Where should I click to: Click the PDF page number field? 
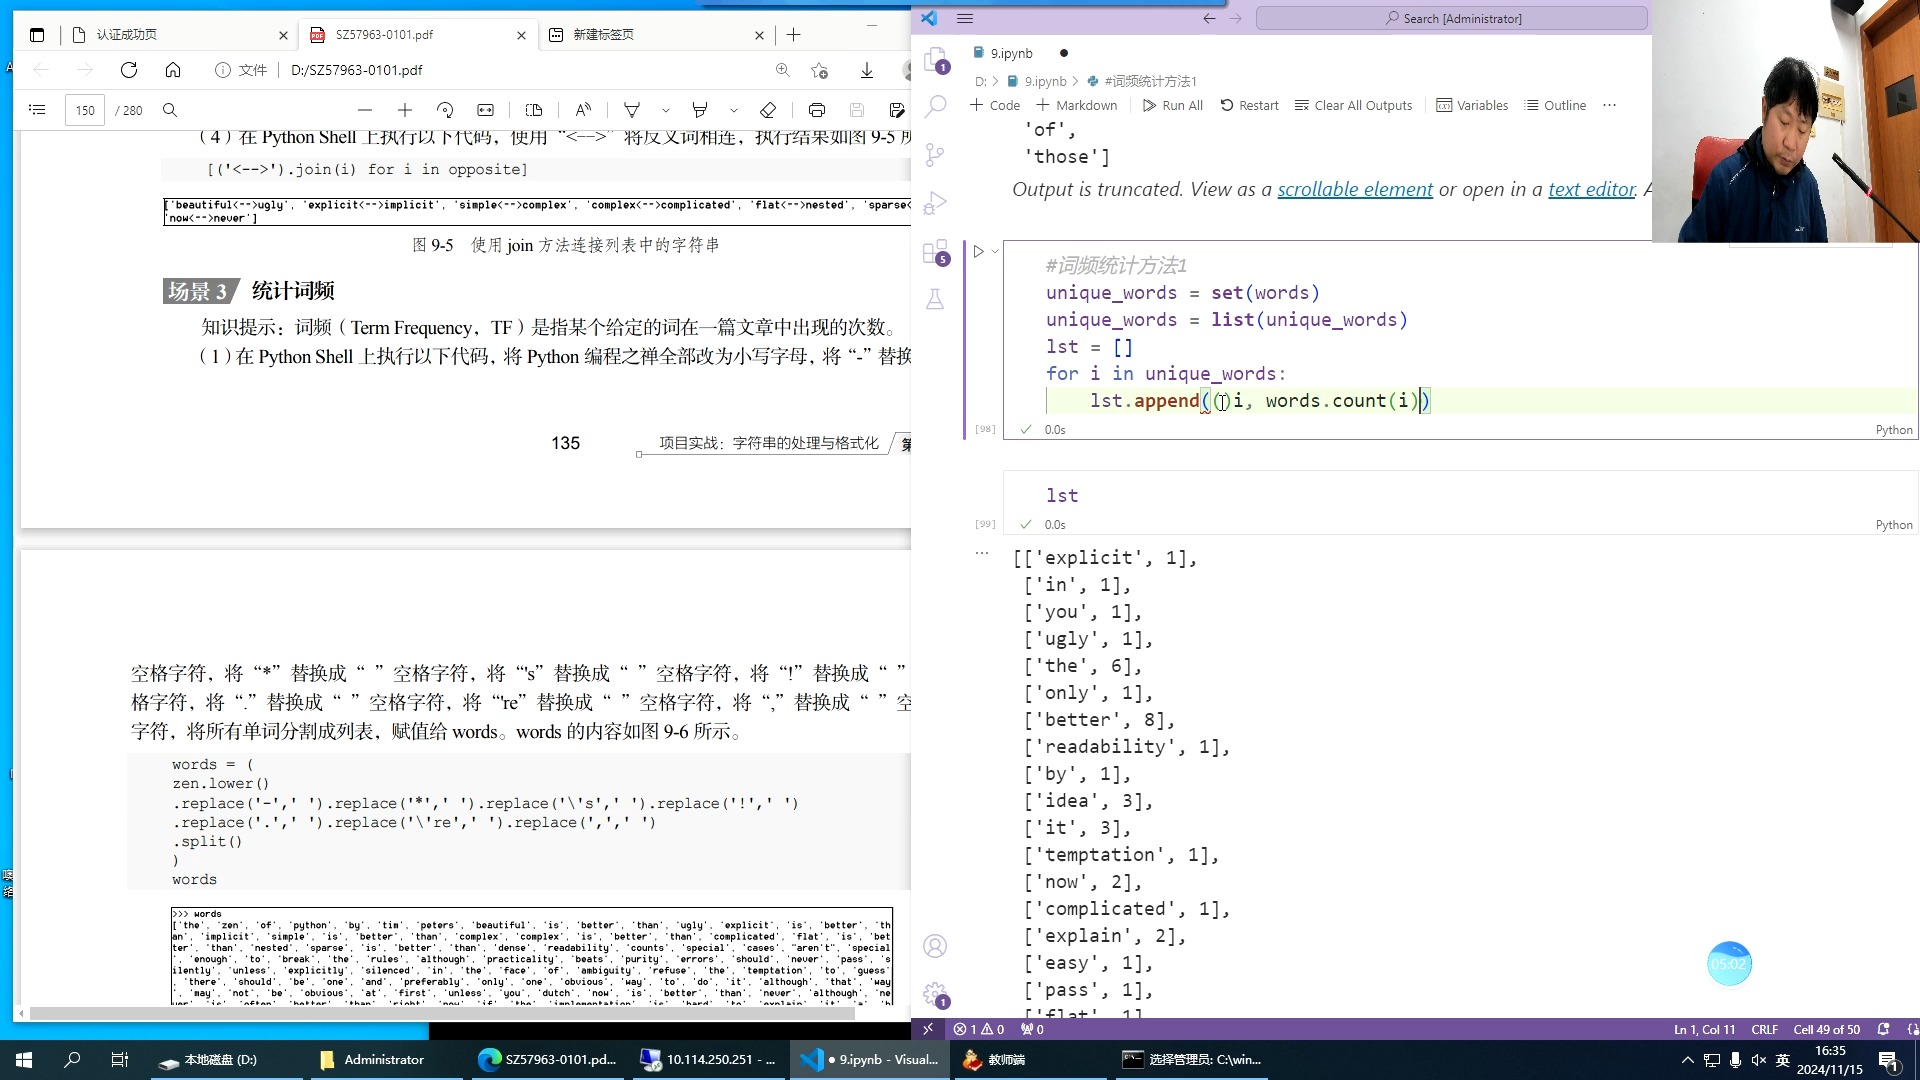[85, 110]
